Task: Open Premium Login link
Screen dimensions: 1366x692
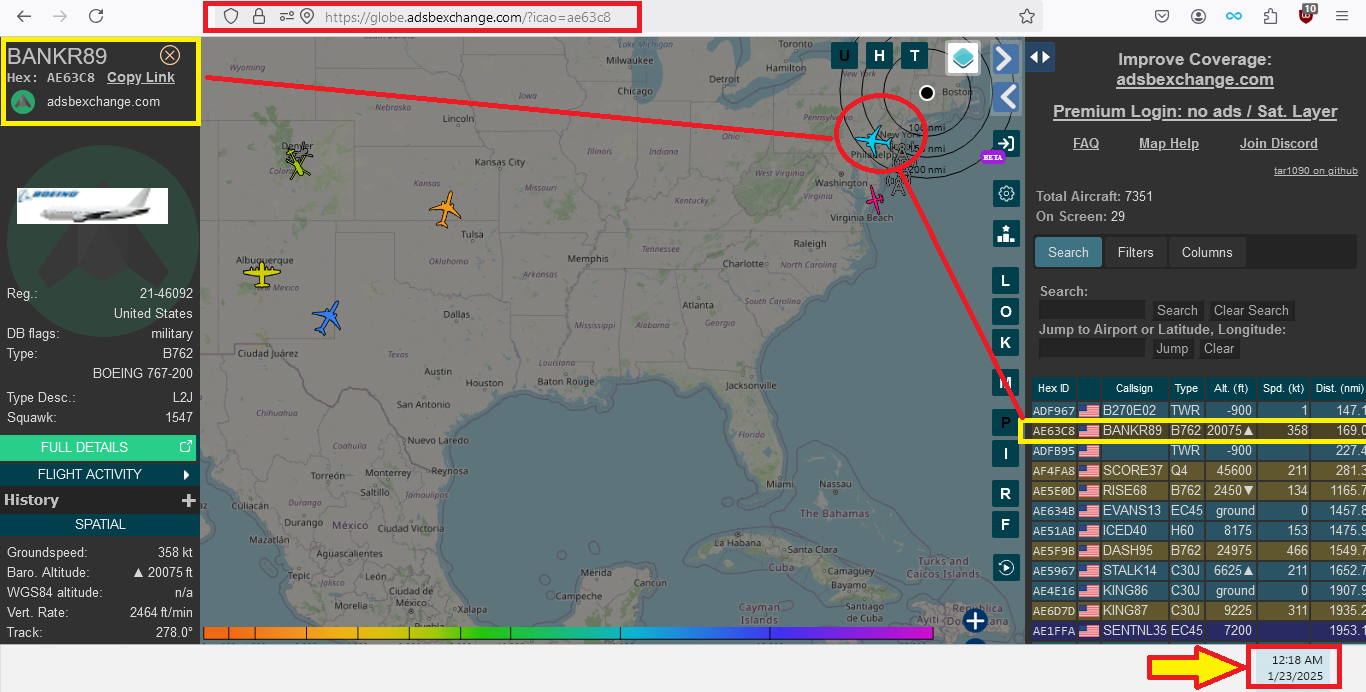Action: [x=1195, y=112]
